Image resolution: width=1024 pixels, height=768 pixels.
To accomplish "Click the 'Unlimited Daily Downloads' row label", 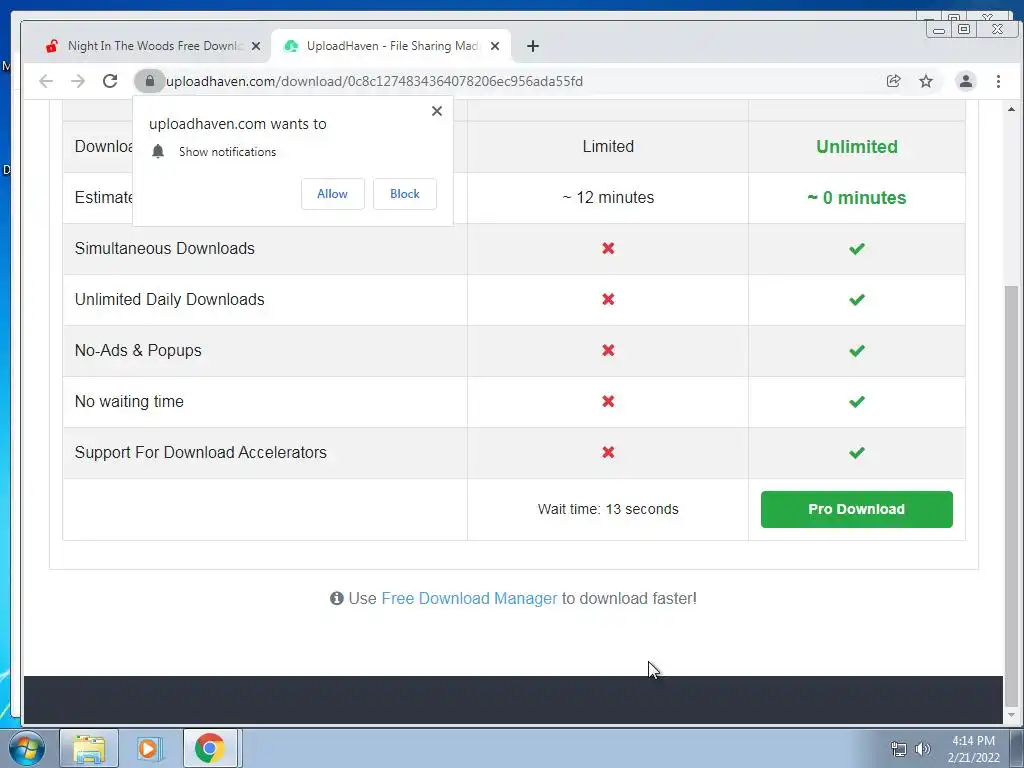I will (169, 299).
